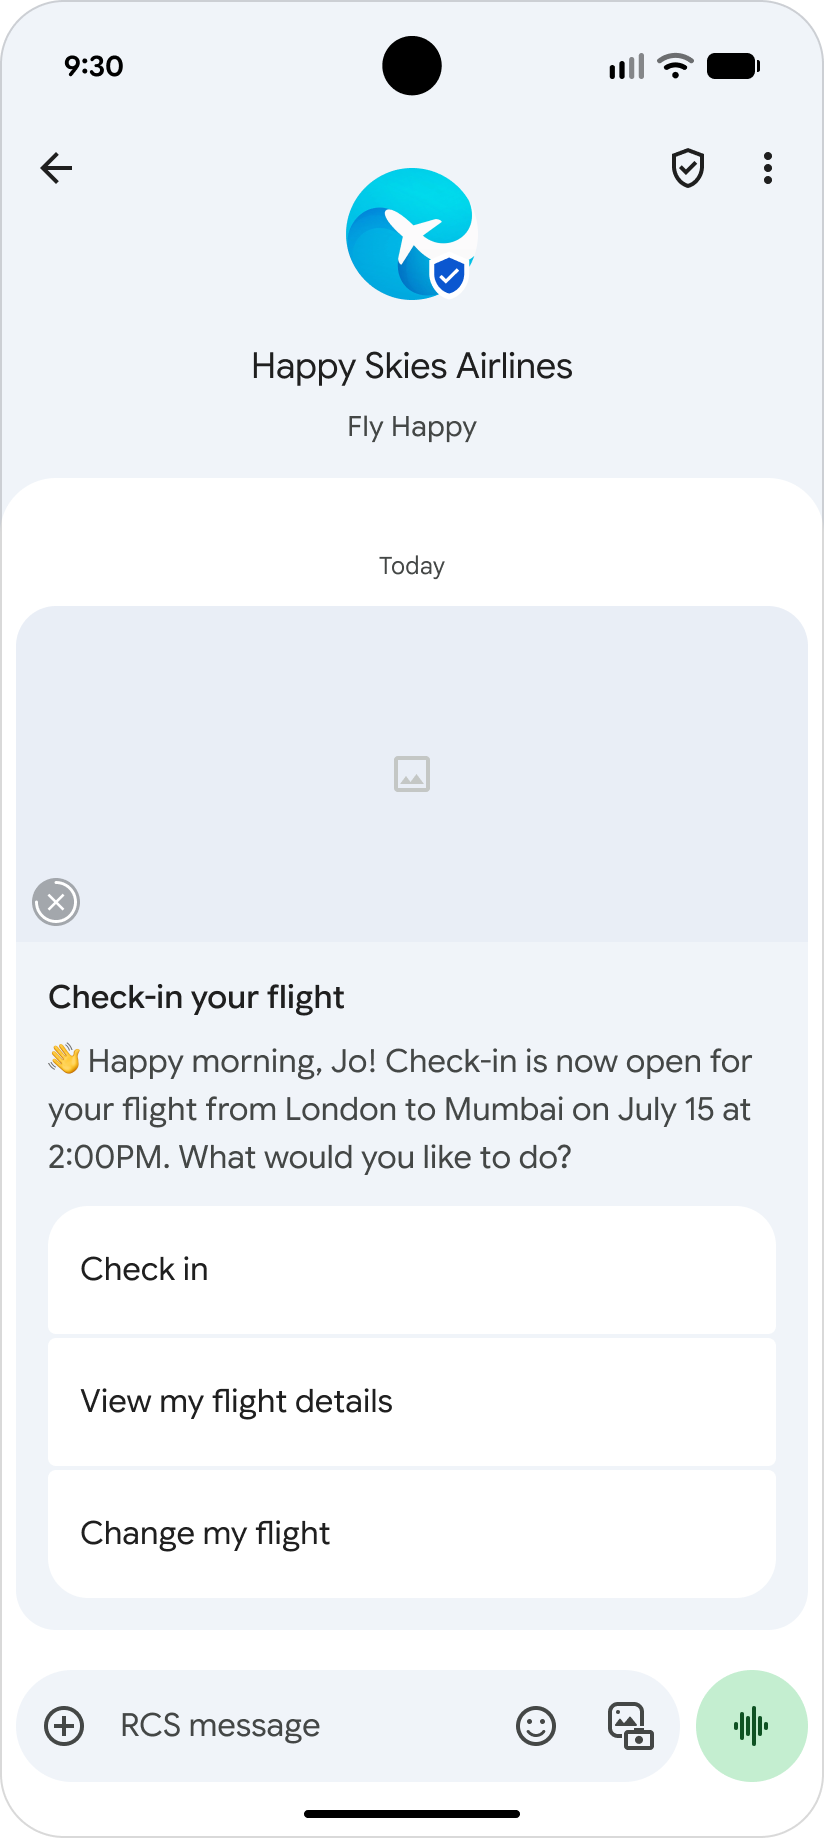Tap the Happy Skies Airlines title
The image size is (824, 1838).
pos(412,366)
